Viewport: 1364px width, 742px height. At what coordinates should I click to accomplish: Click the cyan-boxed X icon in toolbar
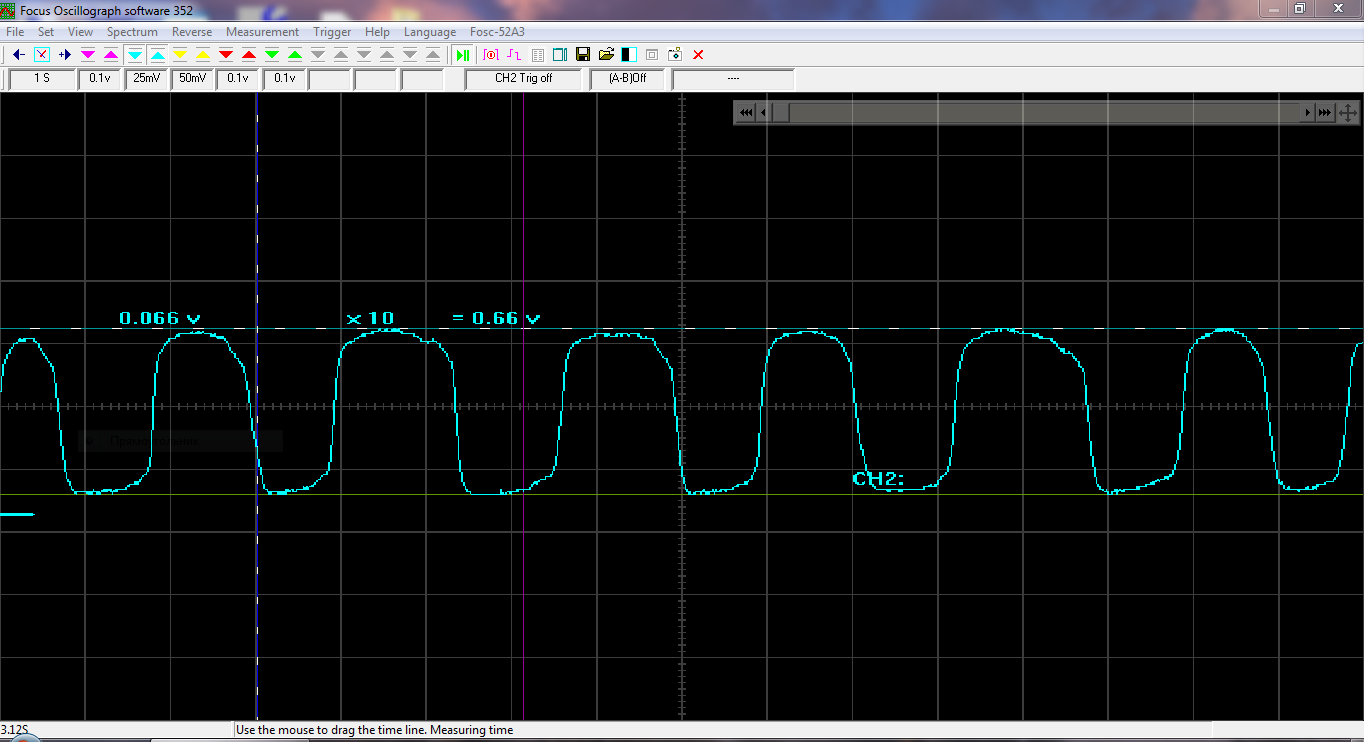42,55
